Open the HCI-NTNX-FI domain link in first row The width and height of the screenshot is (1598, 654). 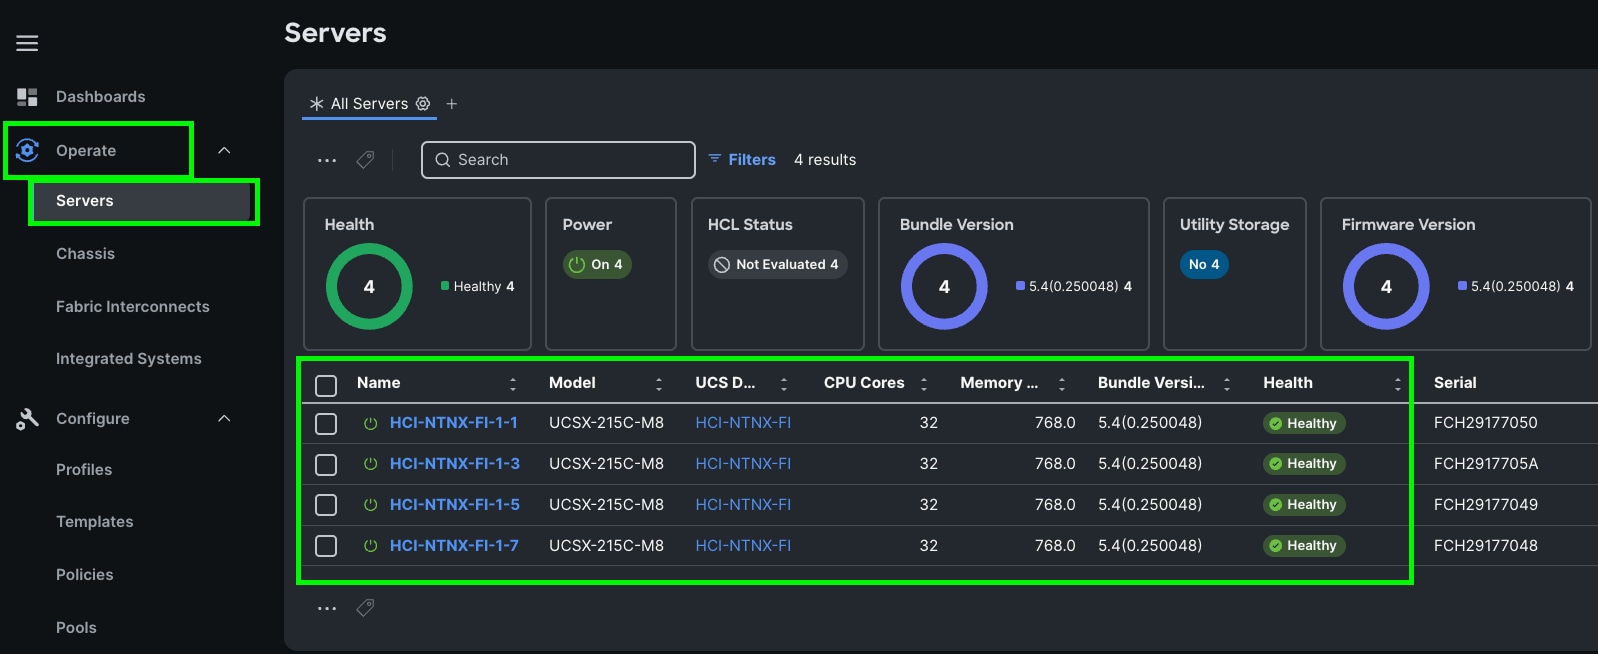(x=743, y=423)
